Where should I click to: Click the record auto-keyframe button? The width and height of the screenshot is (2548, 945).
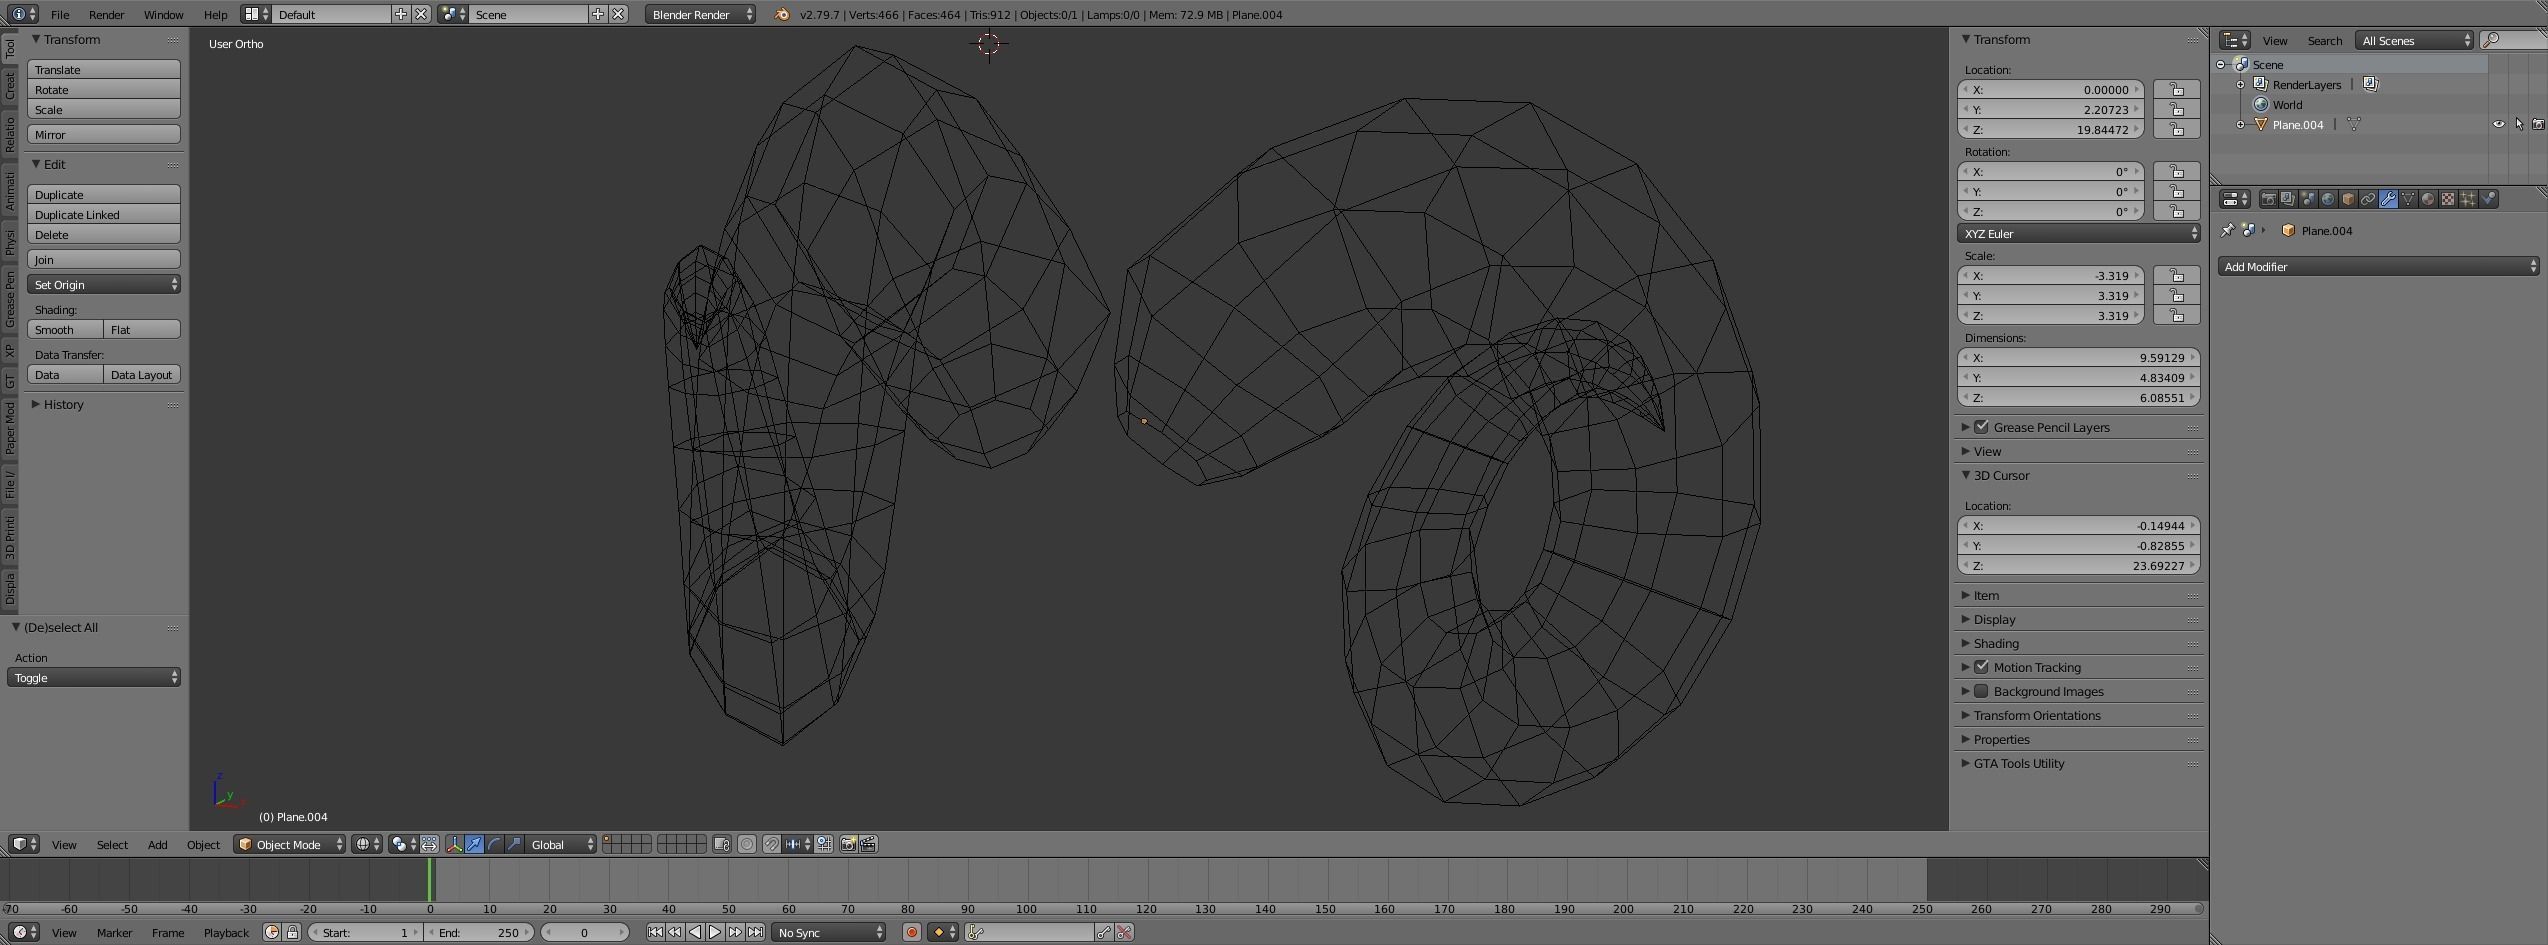coord(911,933)
